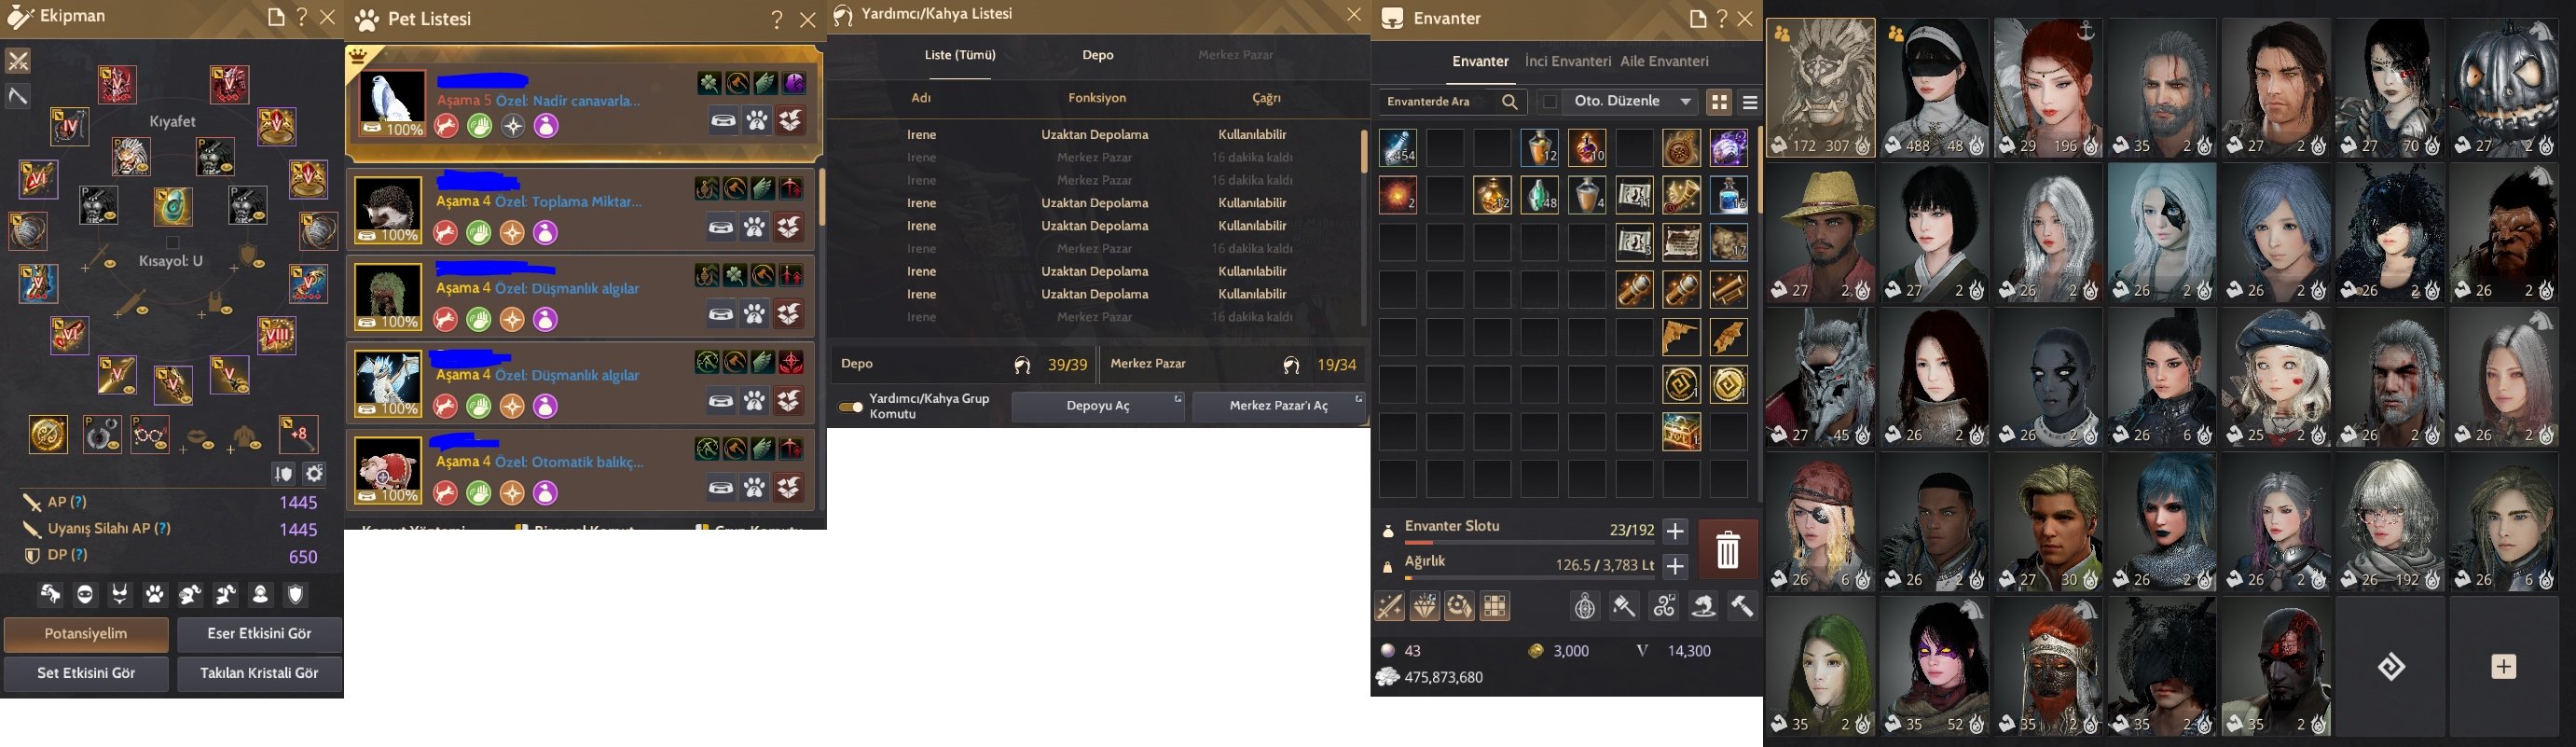Select the paw icon below DP stat
The width and height of the screenshot is (2576, 747).
(155, 595)
